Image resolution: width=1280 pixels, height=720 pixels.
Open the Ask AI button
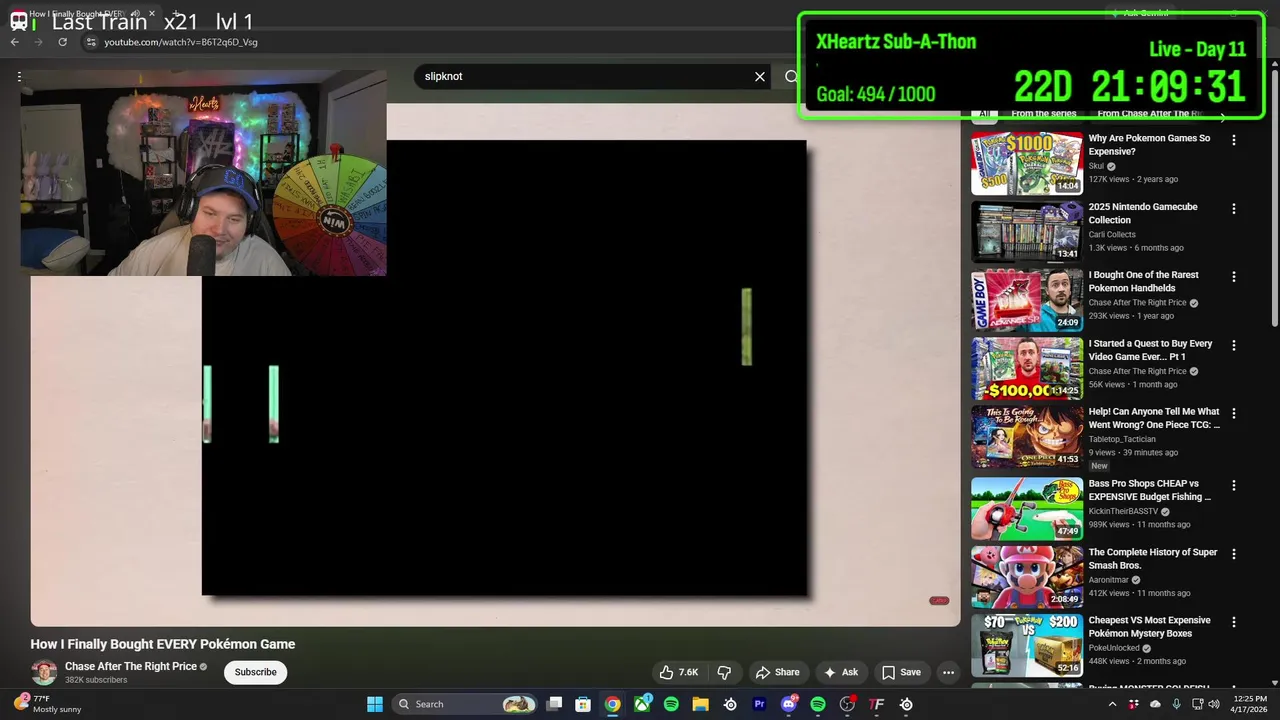(840, 672)
